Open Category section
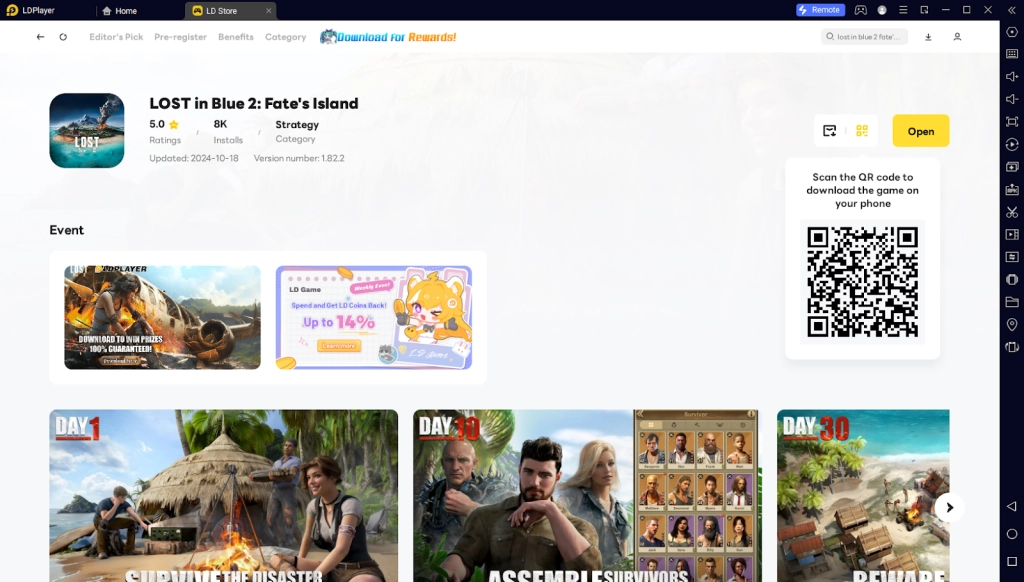 point(285,37)
